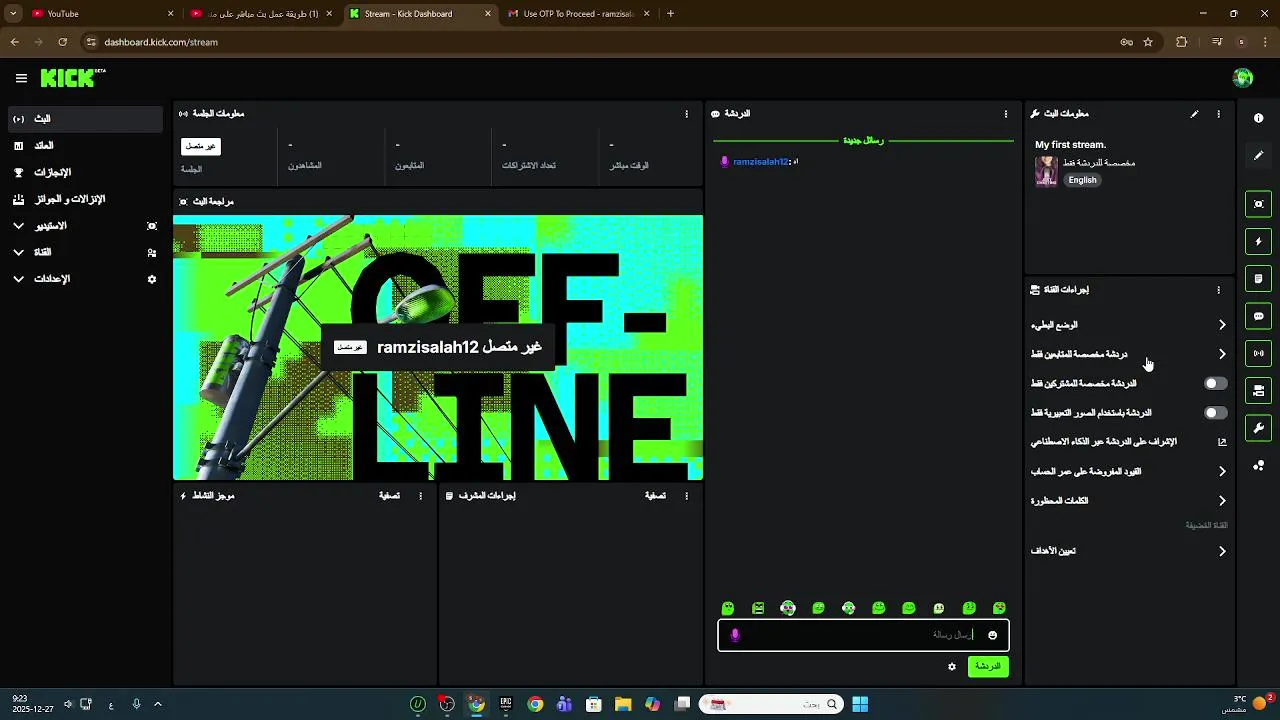Viewport: 1280px width, 720px height.
Task: Open تصفية filter in إجراءات المشرف panel
Action: point(655,496)
